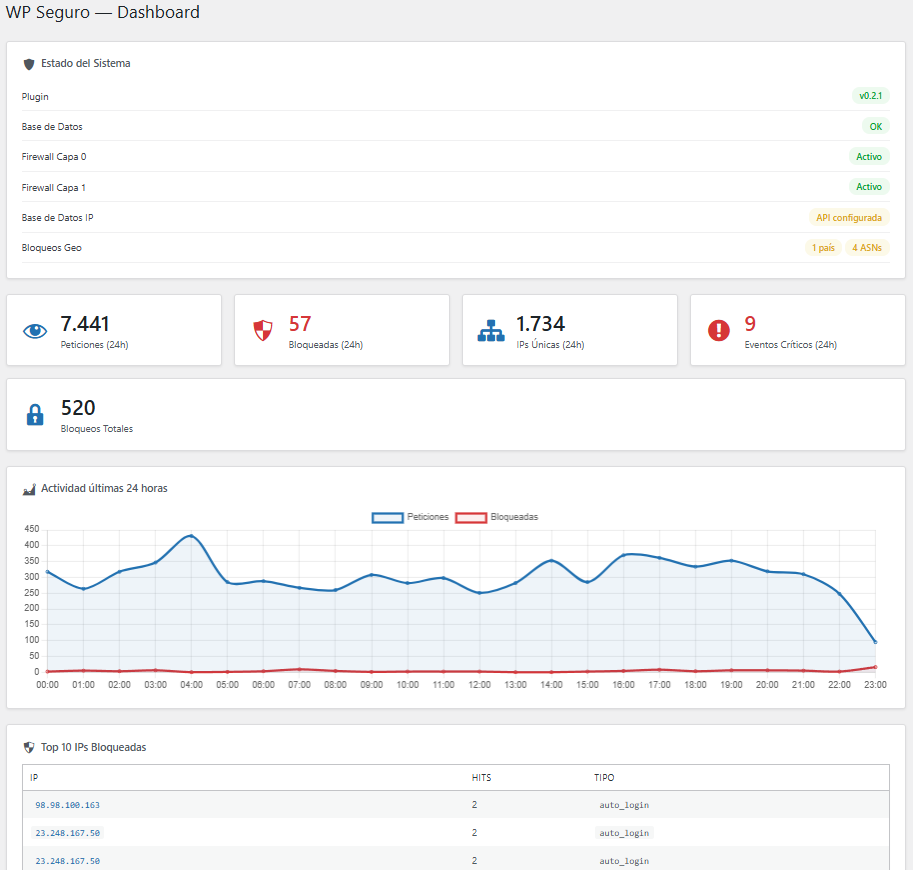This screenshot has width=913, height=870.
Task: Click the red shield icon on Bloqueadas card
Action: pos(263,331)
